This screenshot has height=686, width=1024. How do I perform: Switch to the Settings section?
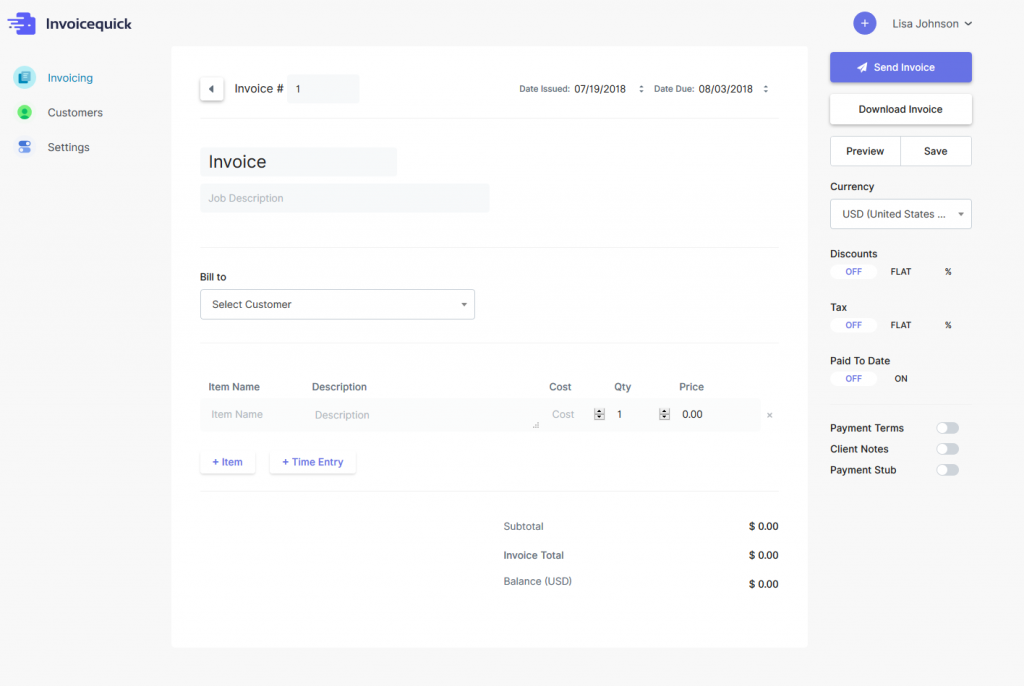[68, 146]
